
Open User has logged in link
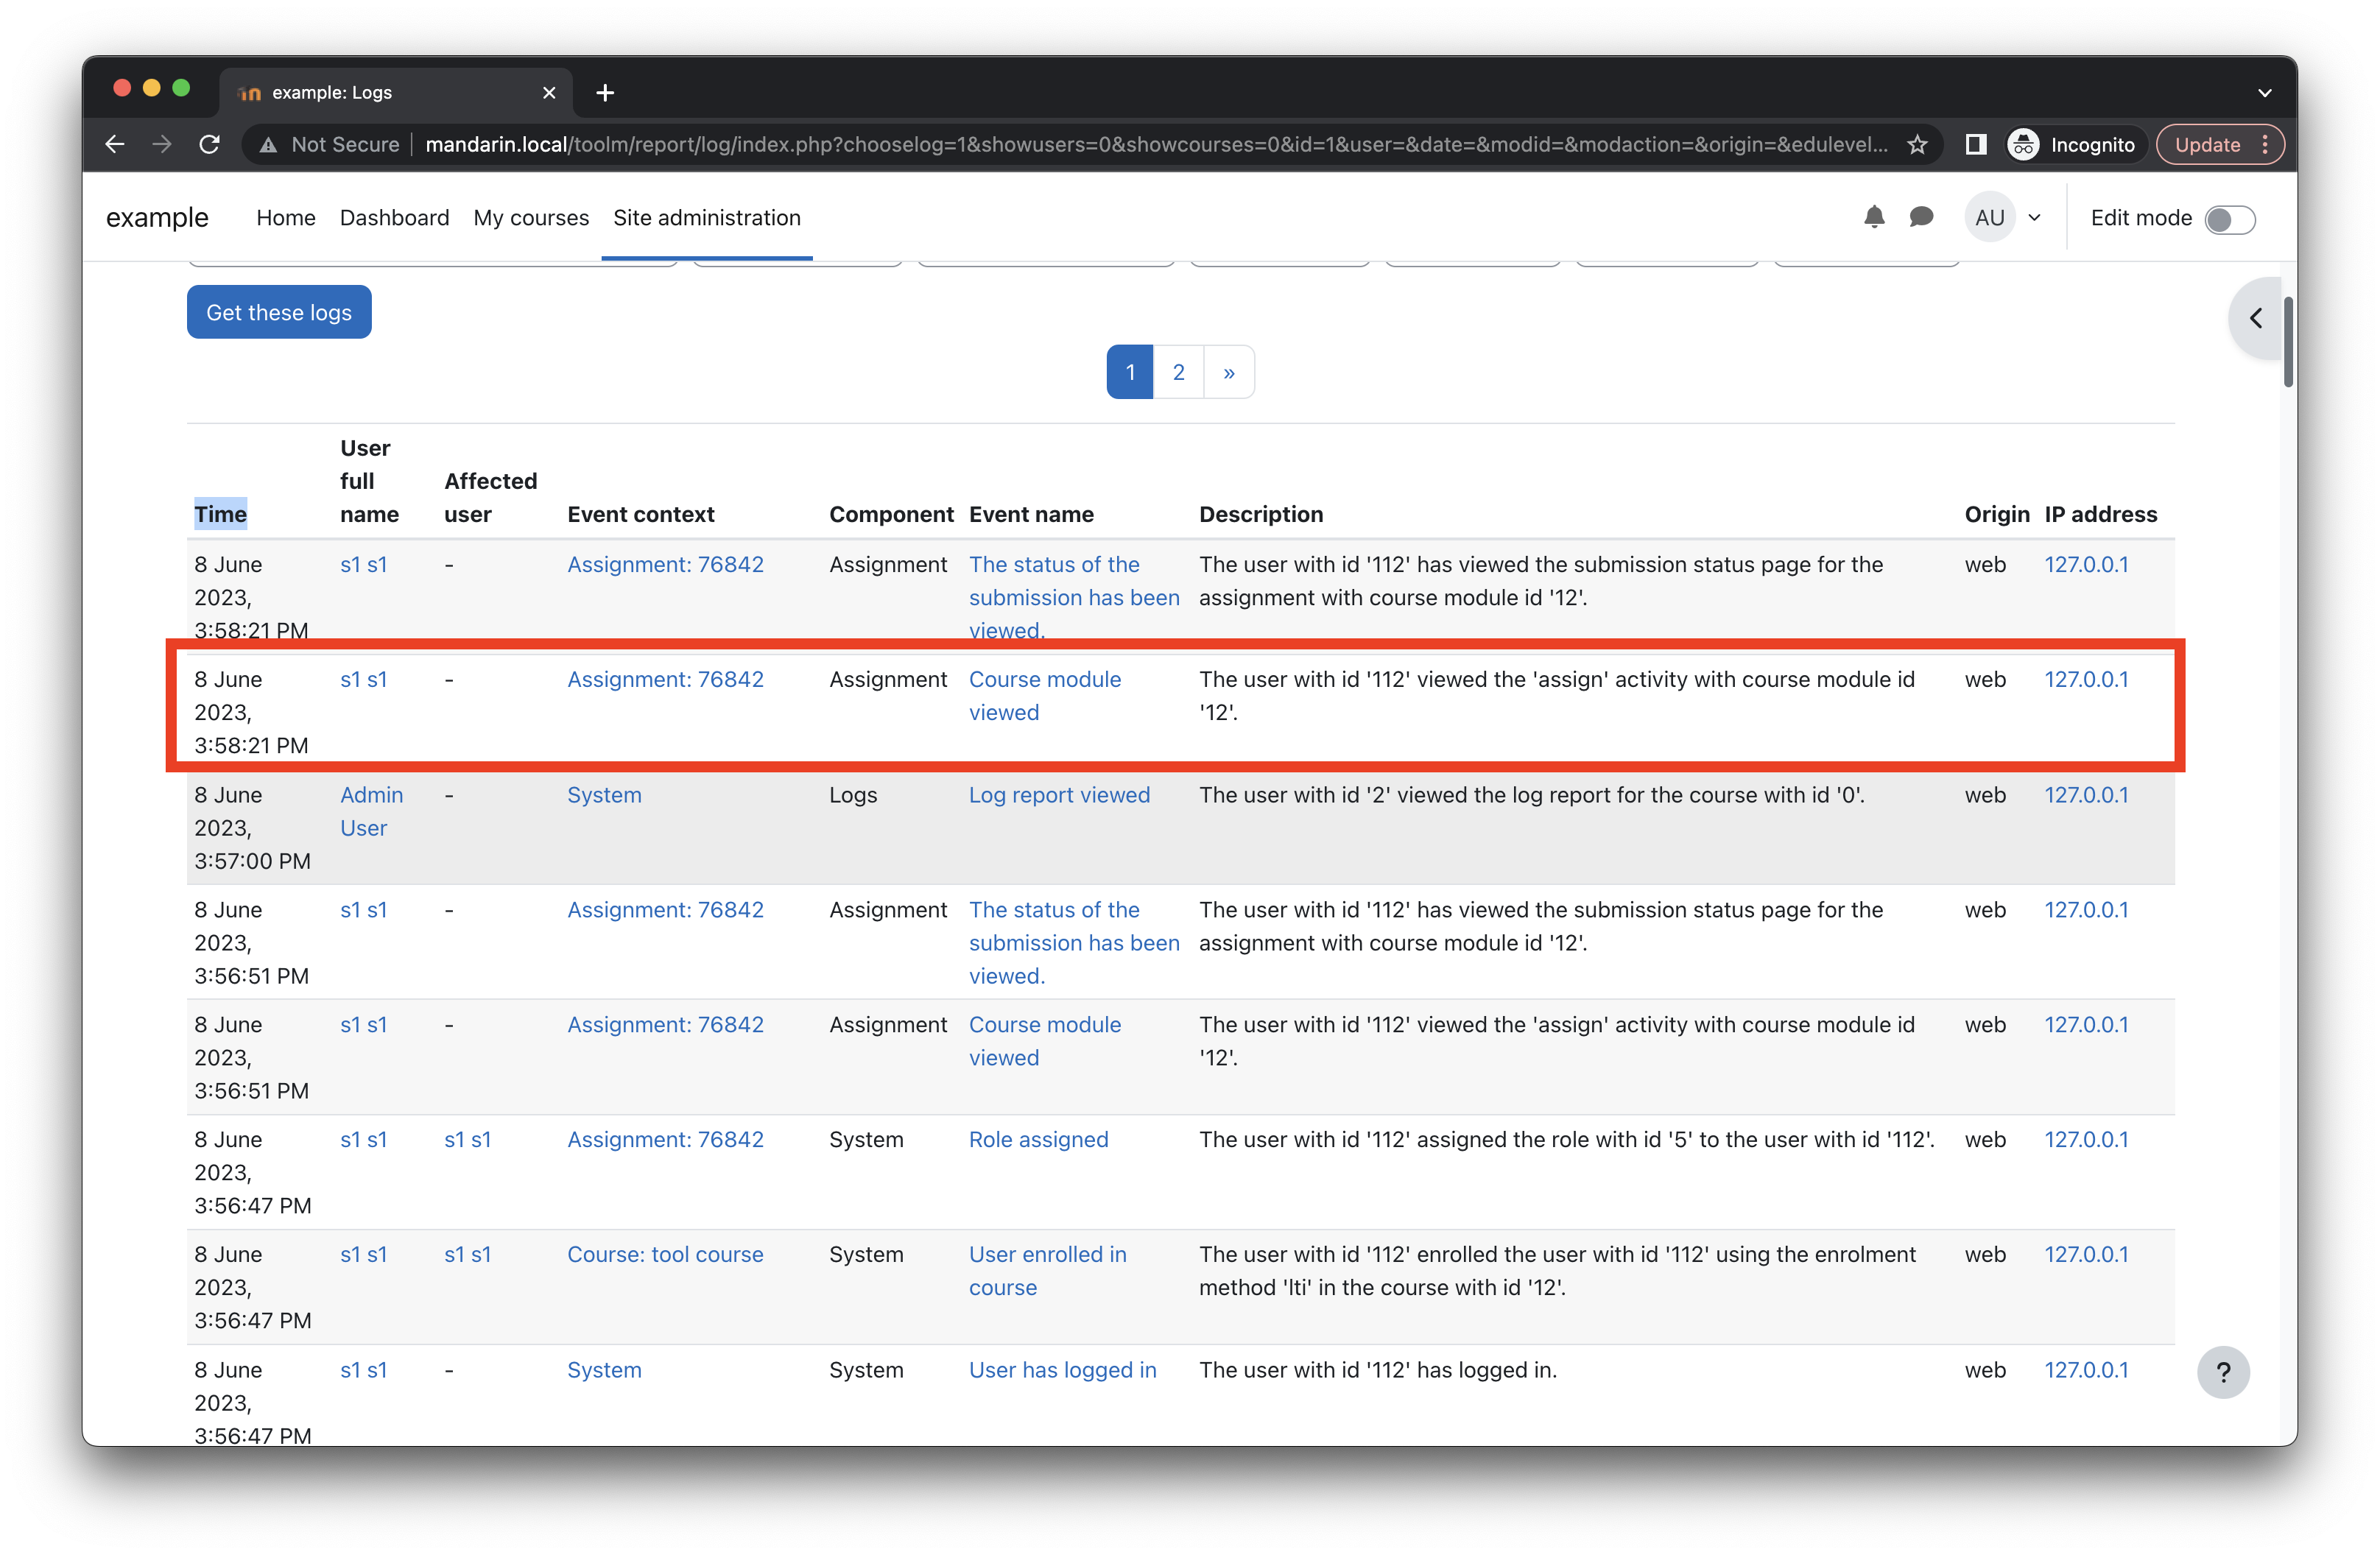(1062, 1370)
